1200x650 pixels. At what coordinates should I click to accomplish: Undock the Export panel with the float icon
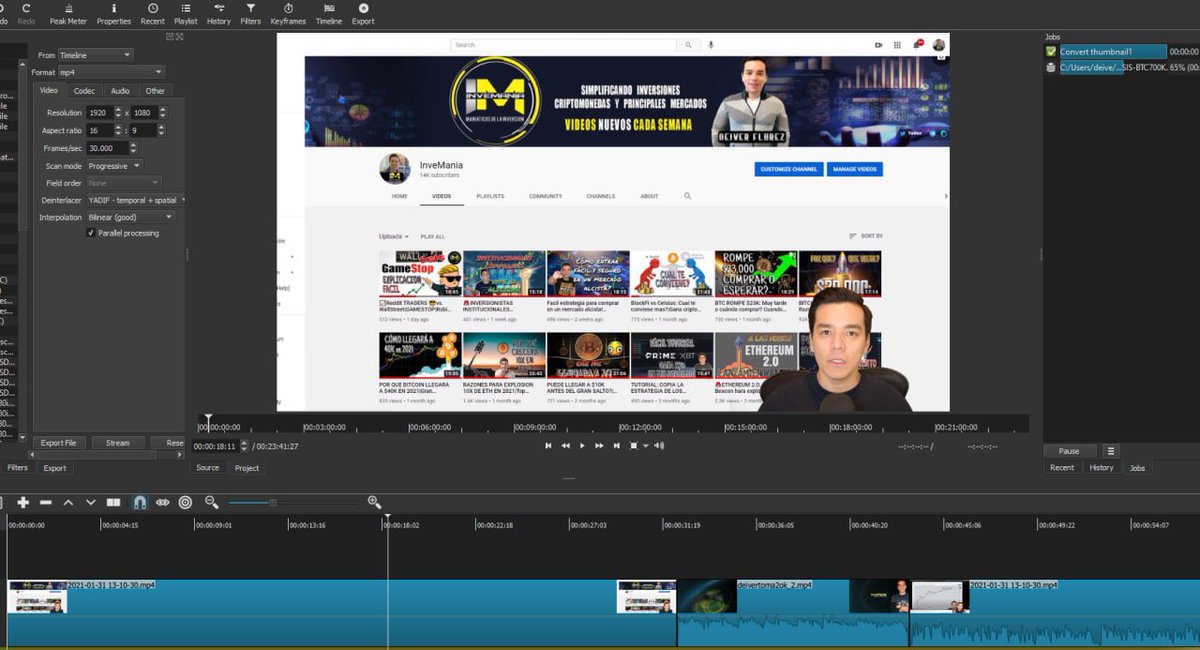tap(169, 36)
